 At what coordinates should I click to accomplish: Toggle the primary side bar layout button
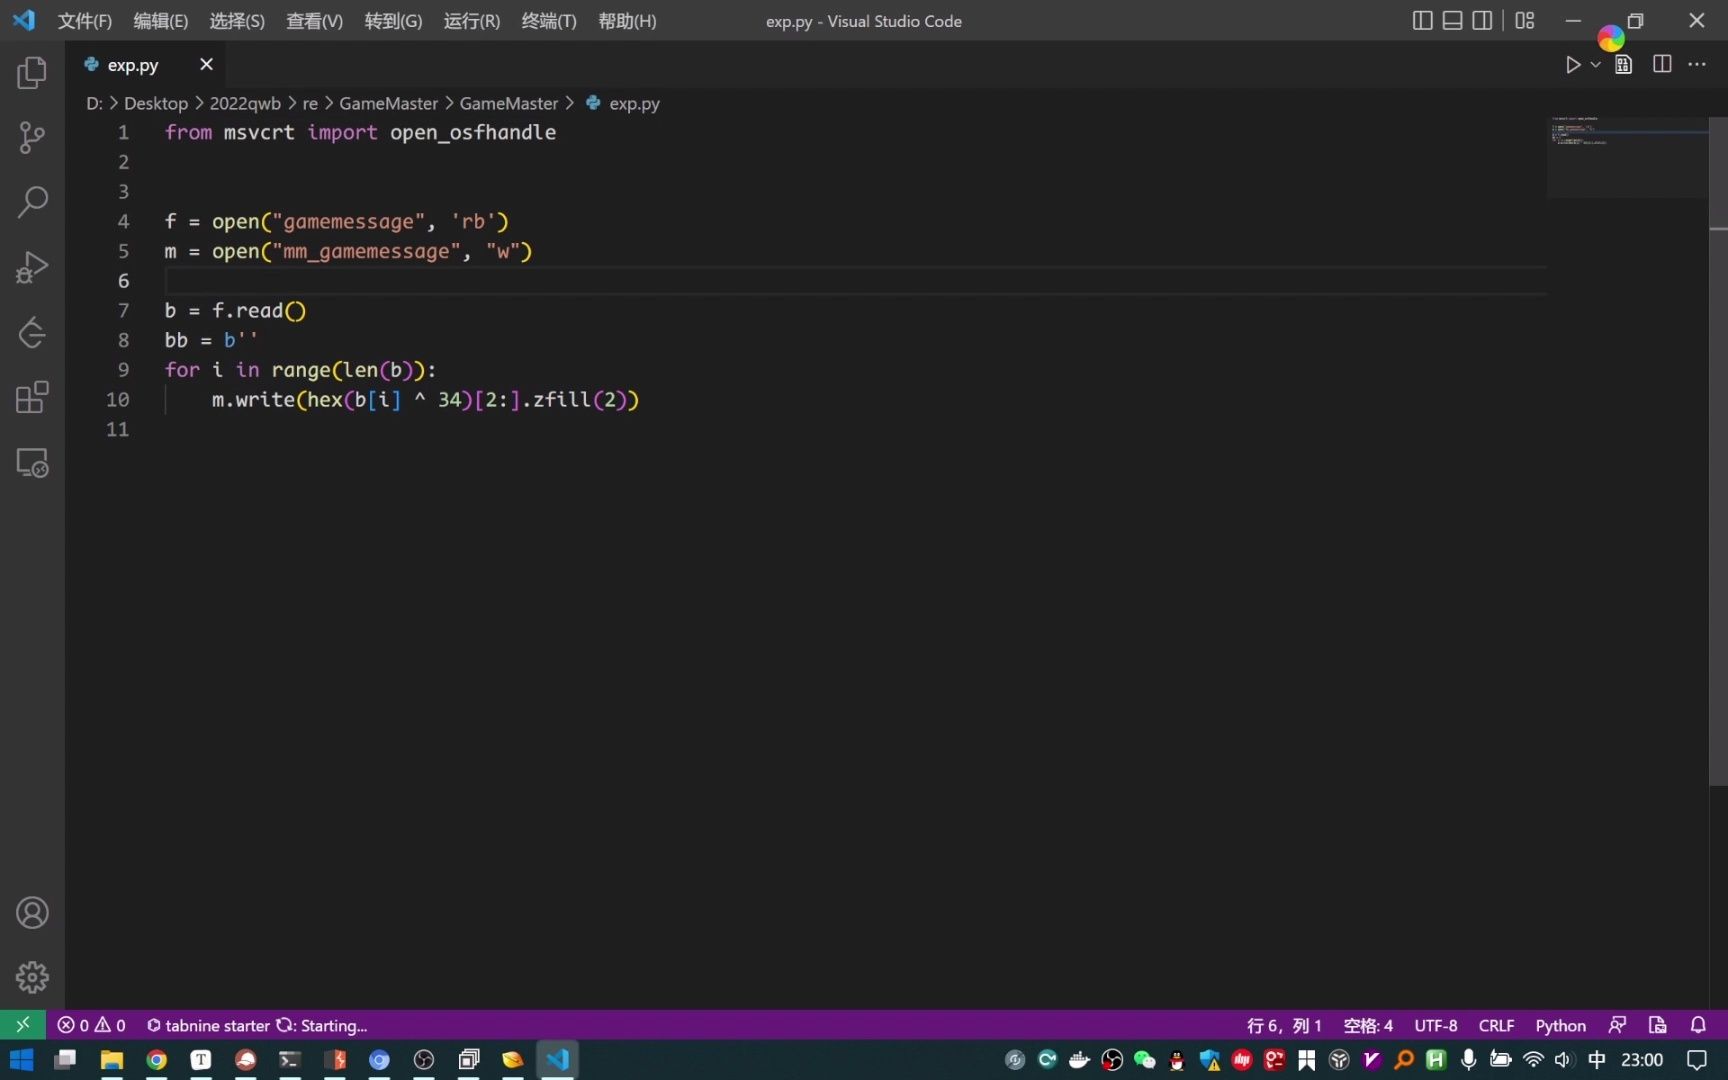[x=1422, y=21]
